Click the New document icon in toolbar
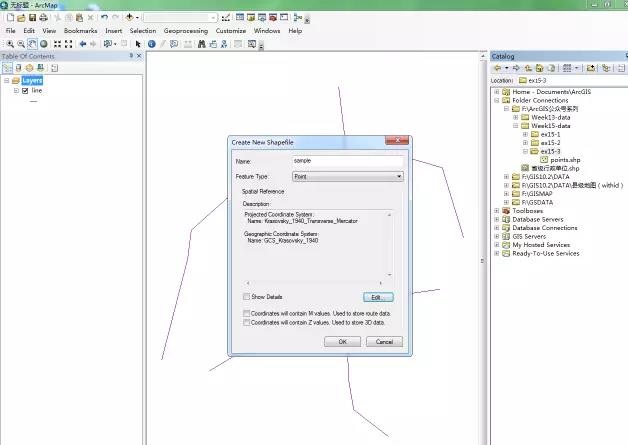 tap(10, 17)
